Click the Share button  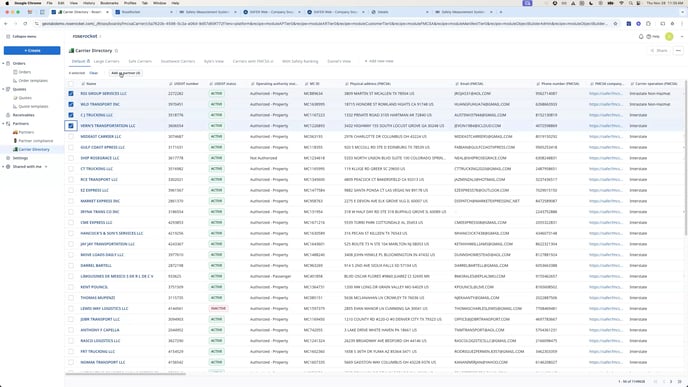point(659,51)
